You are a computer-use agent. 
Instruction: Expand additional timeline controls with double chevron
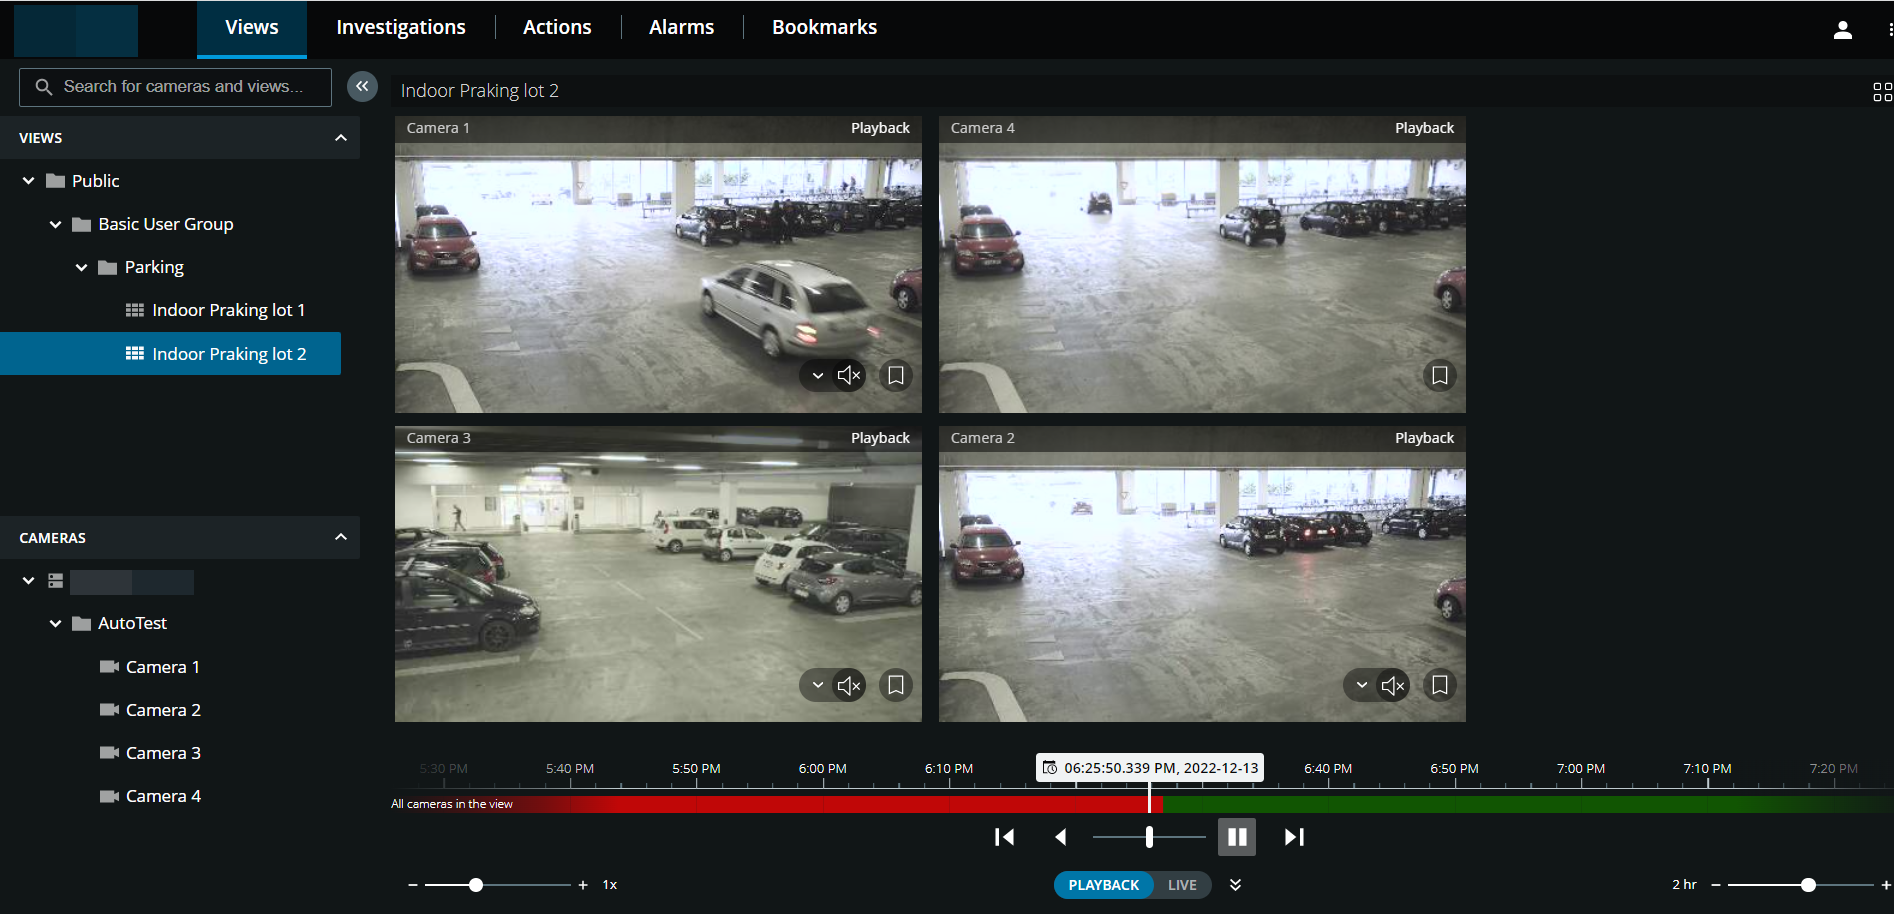(1235, 884)
